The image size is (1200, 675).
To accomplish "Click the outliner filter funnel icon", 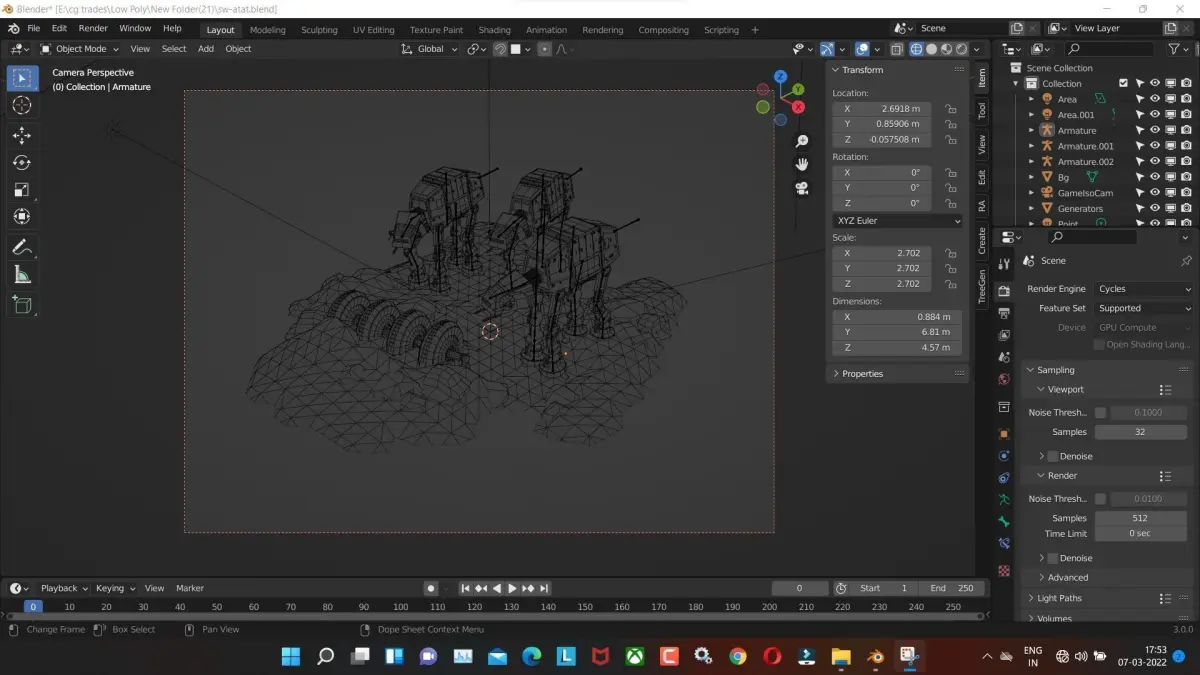I will pyautogui.click(x=1174, y=48).
